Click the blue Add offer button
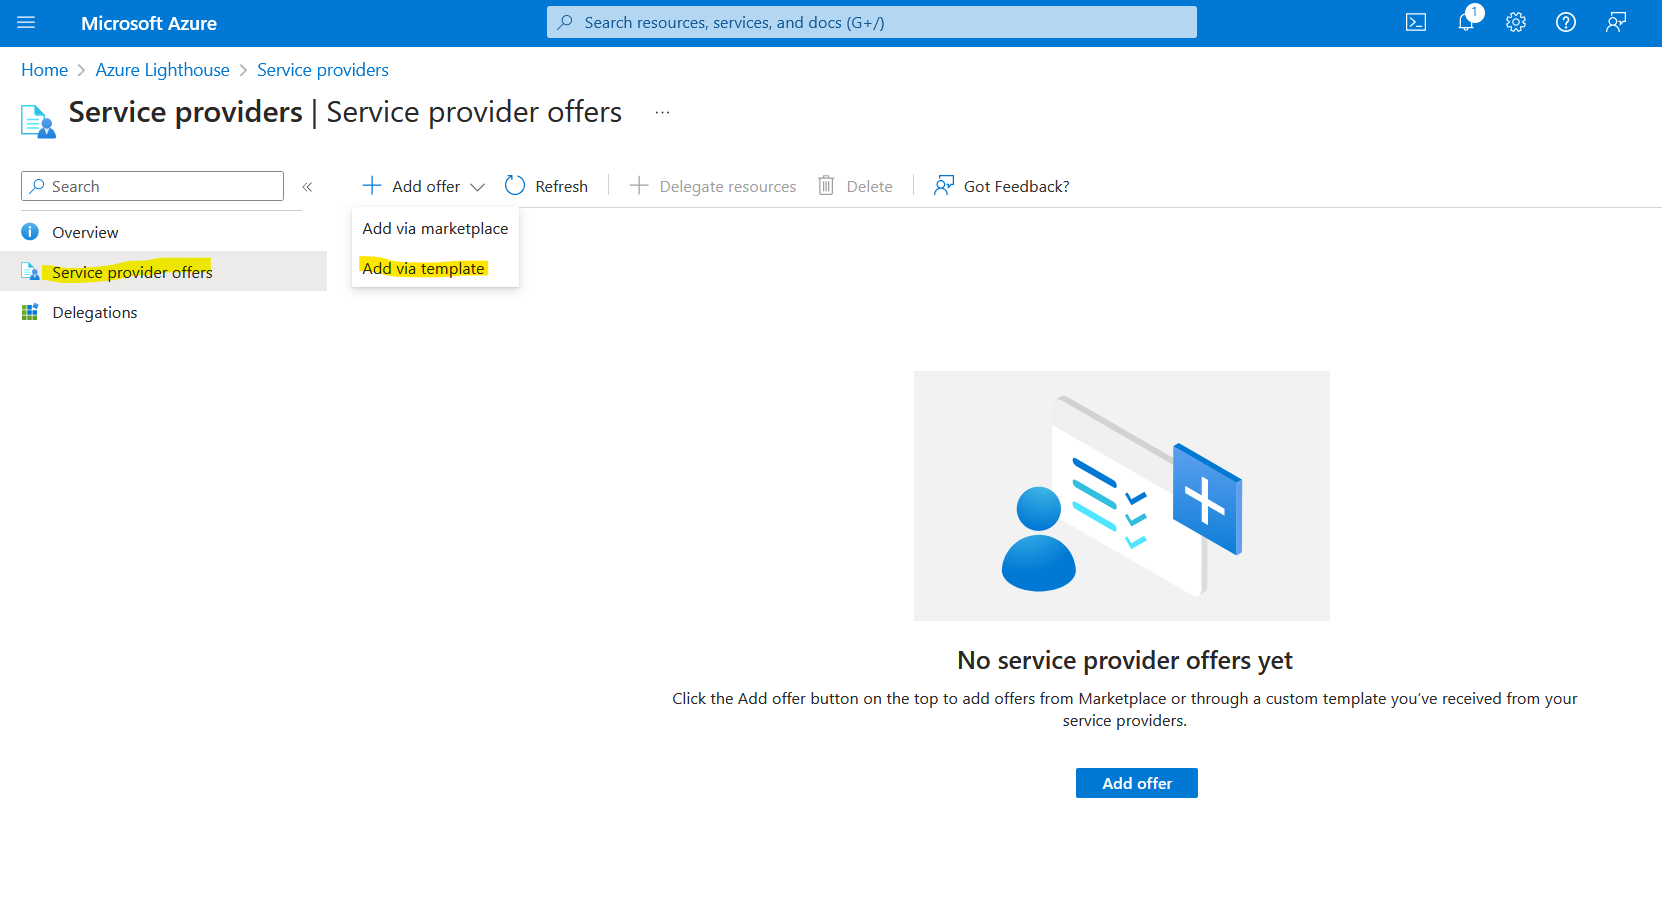This screenshot has width=1662, height=911. (x=1136, y=783)
